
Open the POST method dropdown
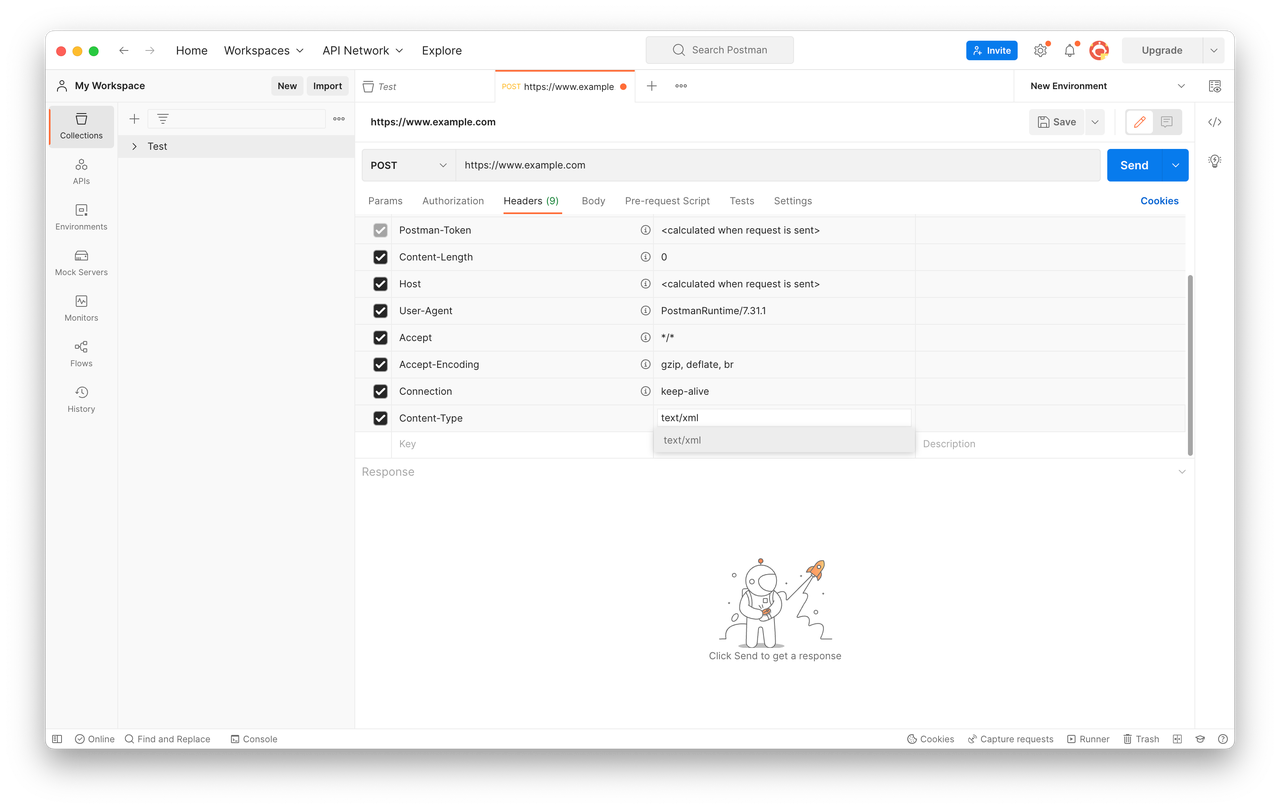pos(407,164)
